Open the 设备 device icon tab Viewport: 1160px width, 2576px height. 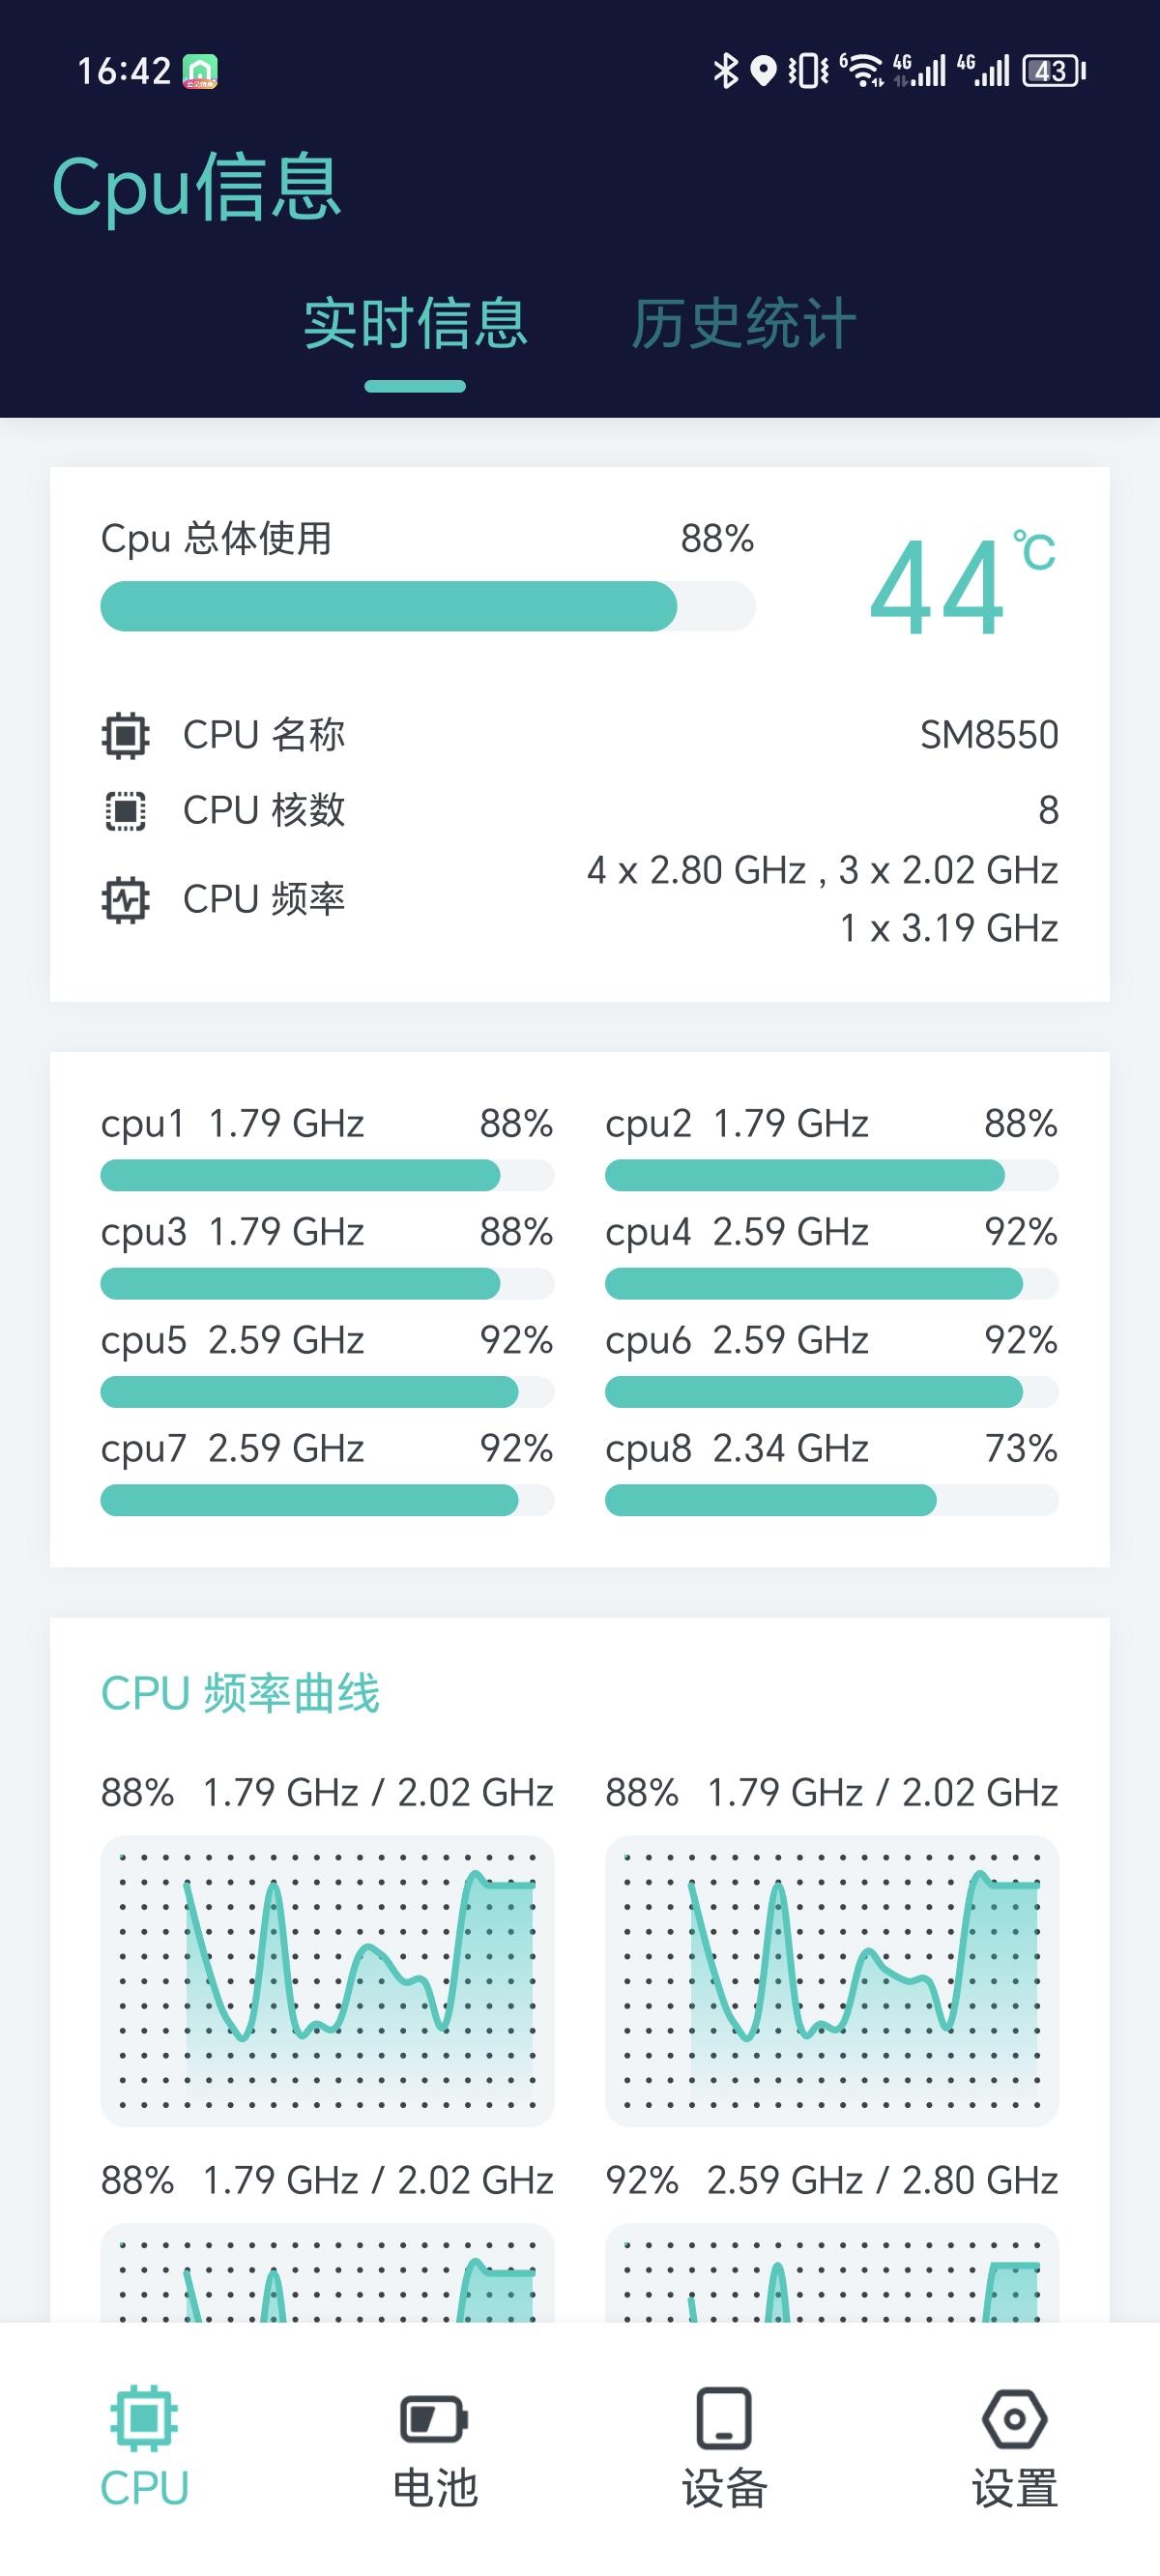724,2418
